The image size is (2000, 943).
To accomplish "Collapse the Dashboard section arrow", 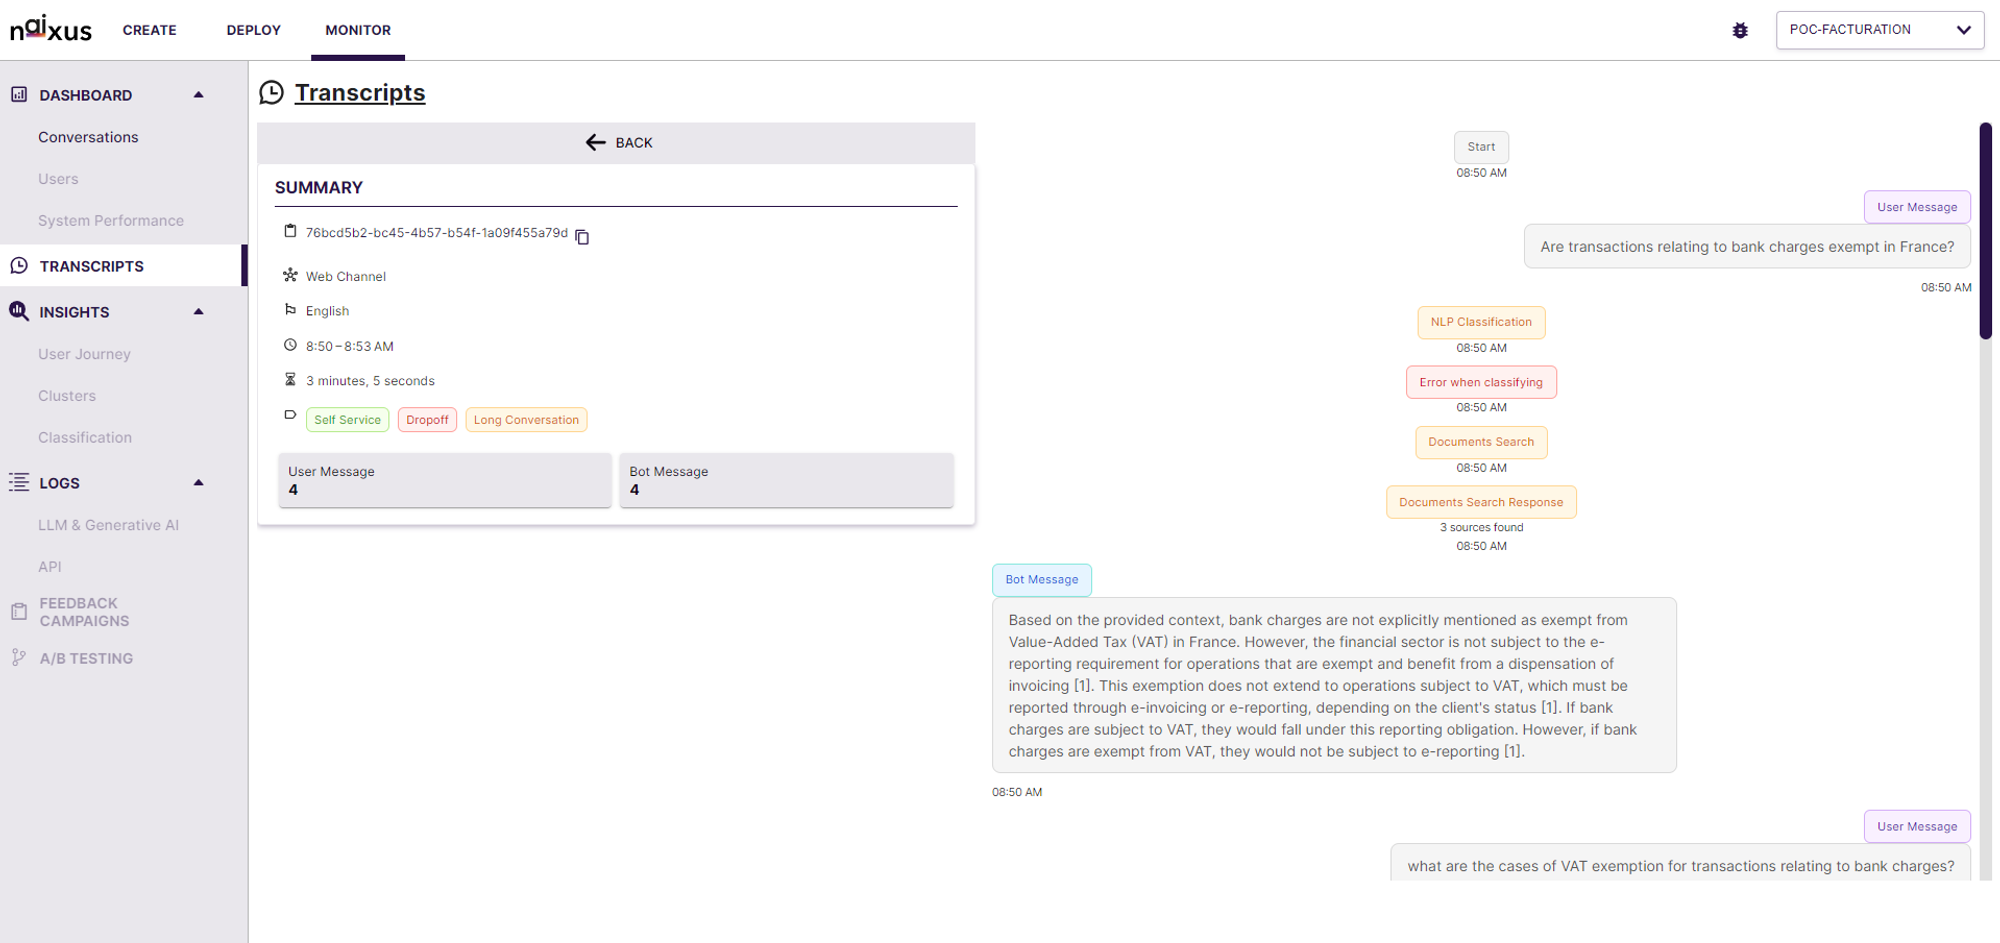I will click(x=198, y=95).
